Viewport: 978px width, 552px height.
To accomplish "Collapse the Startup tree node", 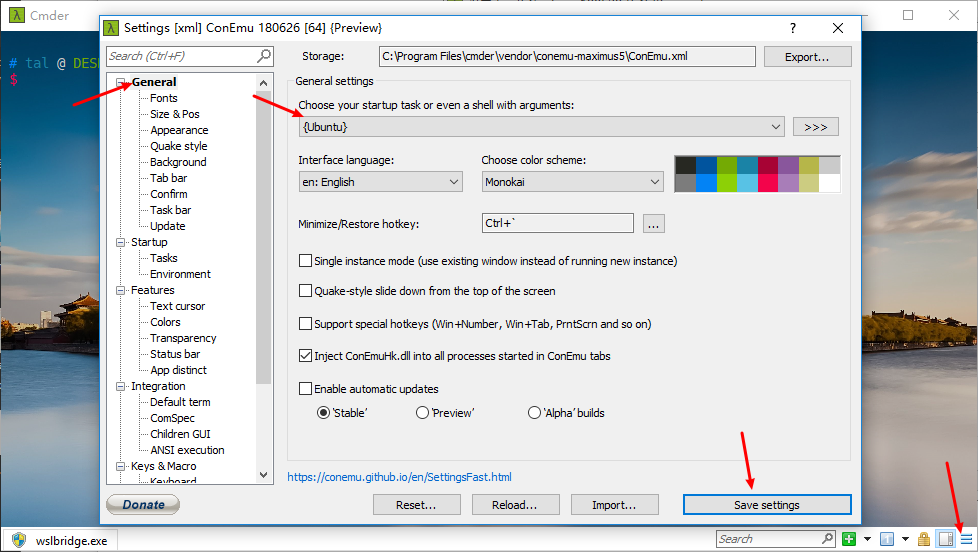I will click(x=121, y=242).
